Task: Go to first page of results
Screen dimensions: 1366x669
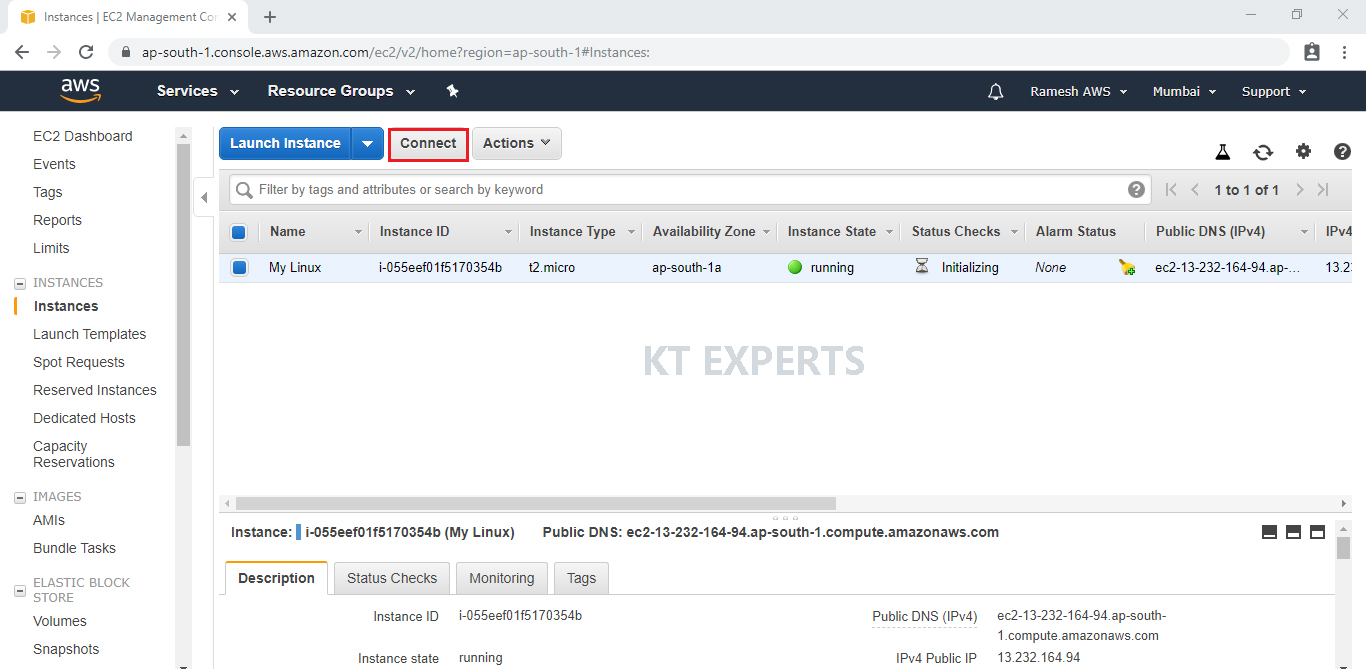Action: (1171, 190)
